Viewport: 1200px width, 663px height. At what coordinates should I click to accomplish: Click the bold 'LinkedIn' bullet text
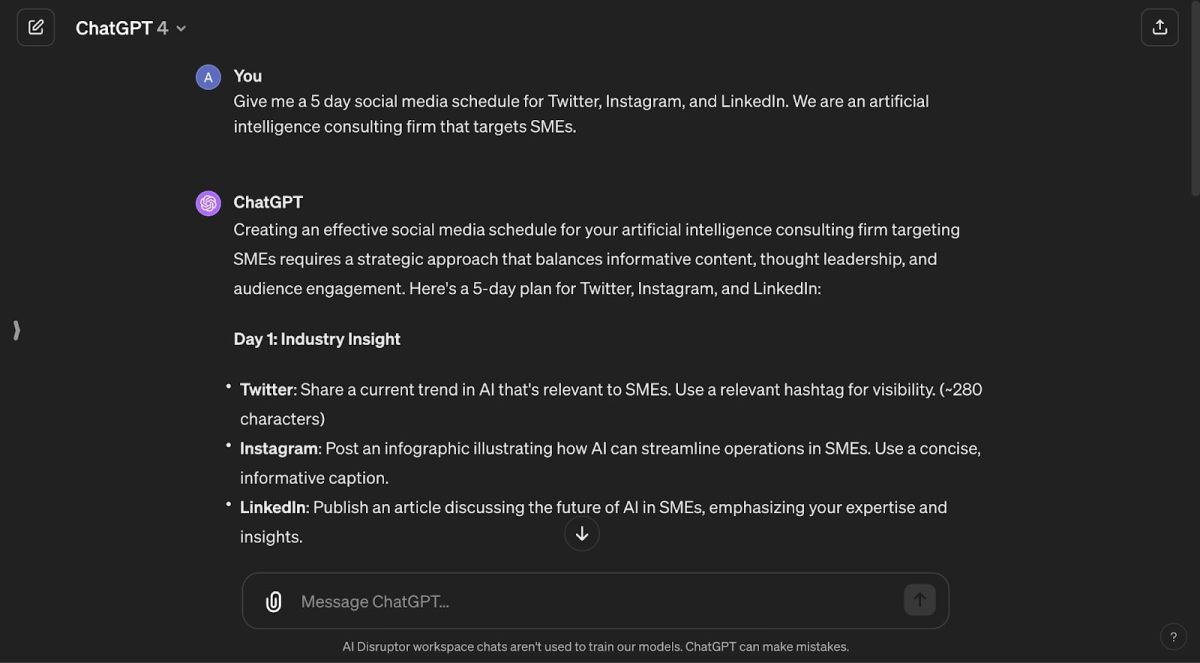pos(273,507)
